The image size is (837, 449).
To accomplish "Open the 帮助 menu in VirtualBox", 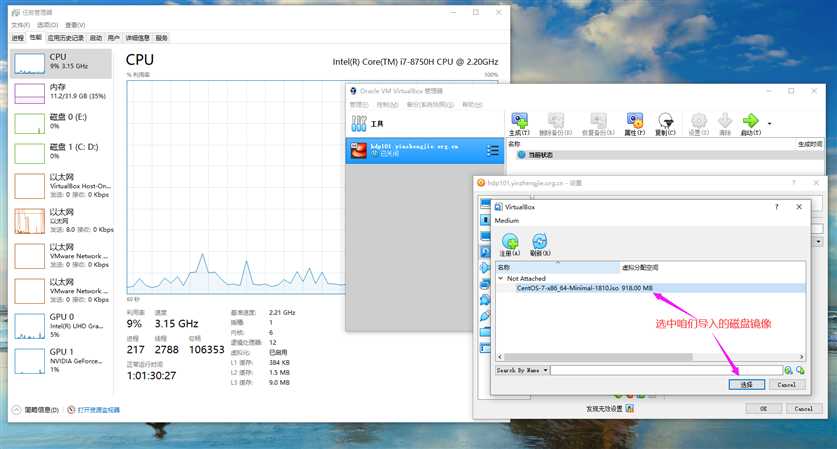I will click(x=472, y=104).
